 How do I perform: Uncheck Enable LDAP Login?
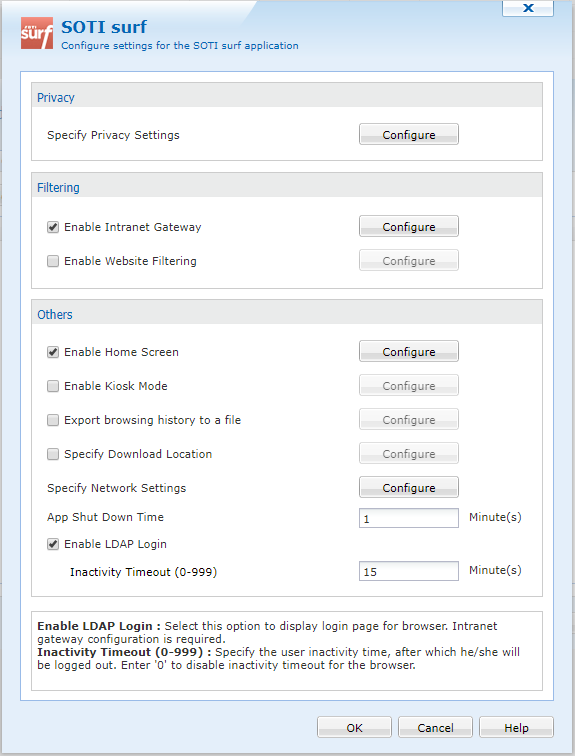[x=53, y=544]
